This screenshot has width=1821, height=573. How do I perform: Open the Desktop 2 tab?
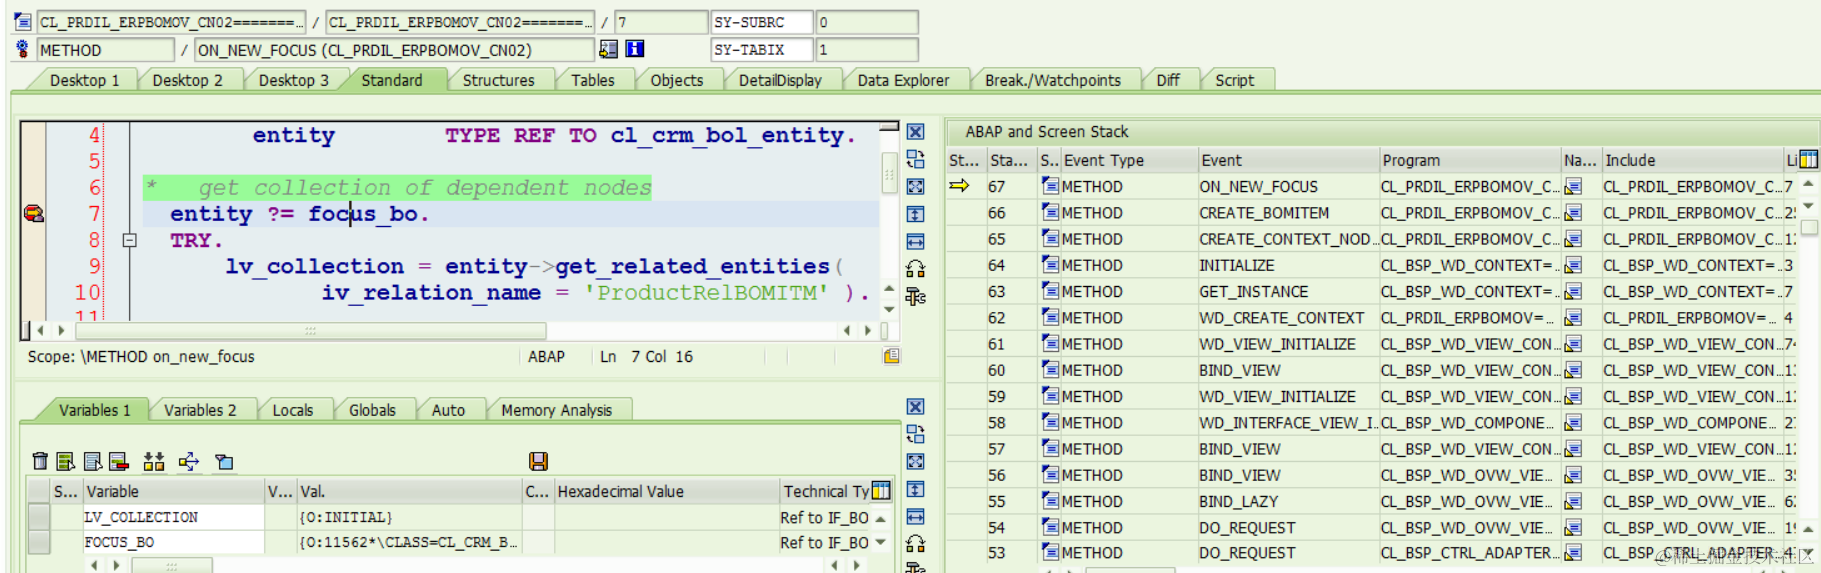pyautogui.click(x=187, y=80)
